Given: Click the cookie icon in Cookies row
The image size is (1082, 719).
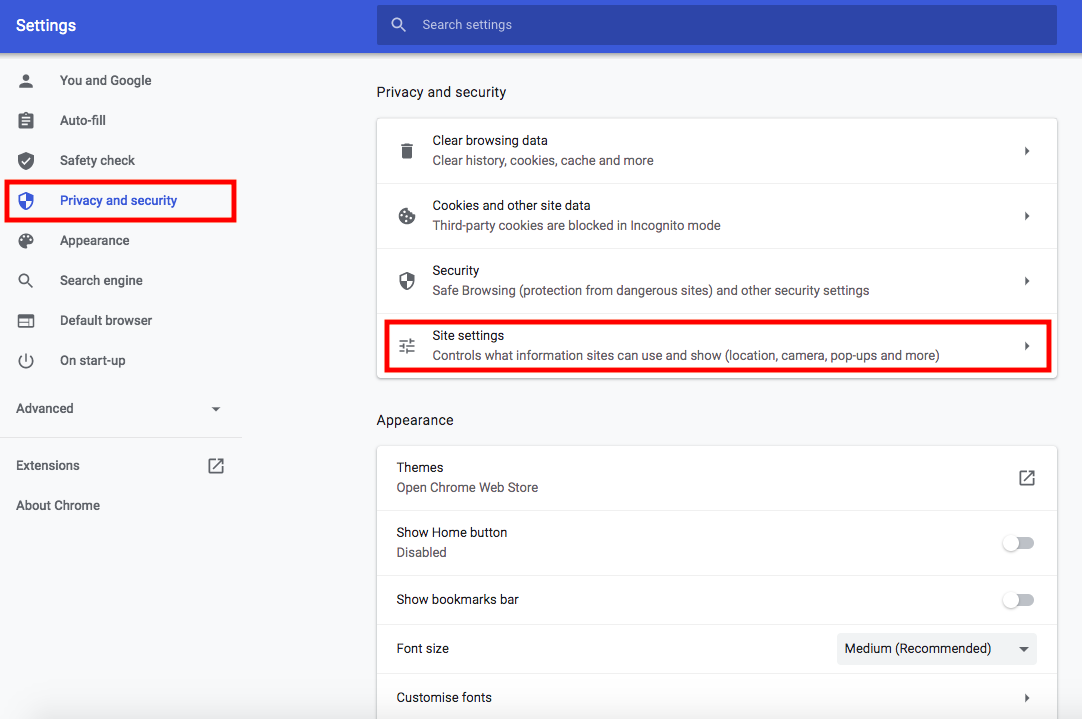Looking at the screenshot, I should 407,216.
